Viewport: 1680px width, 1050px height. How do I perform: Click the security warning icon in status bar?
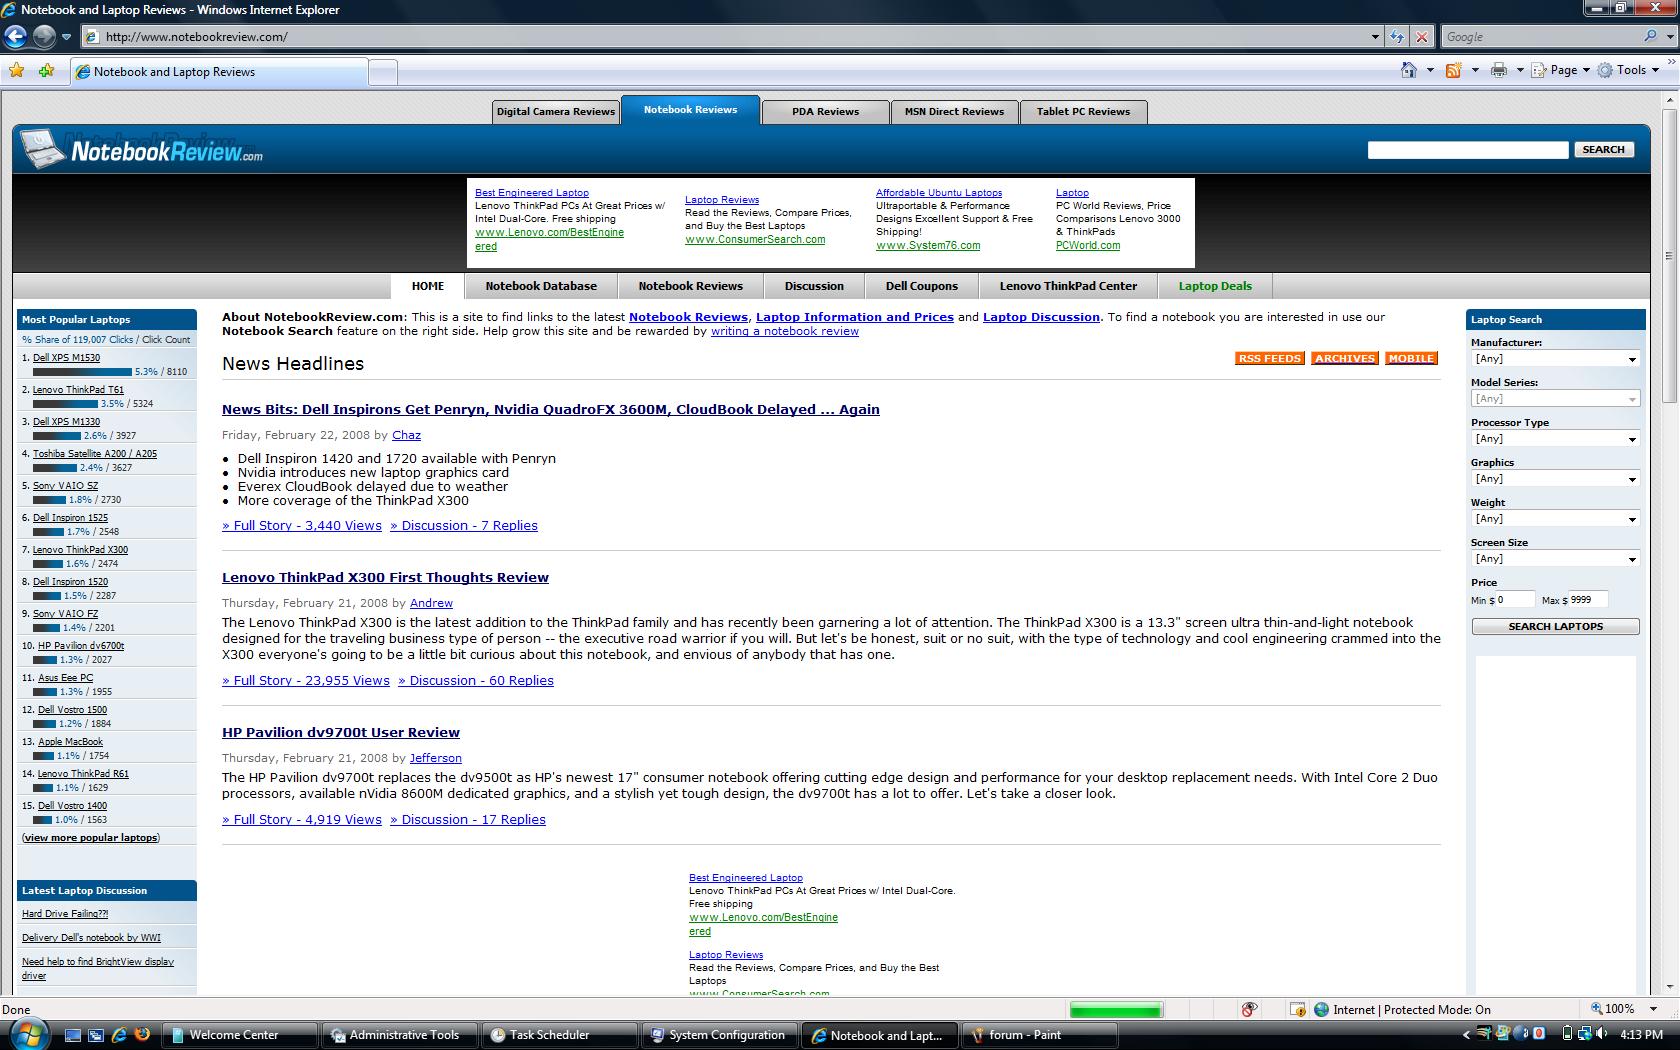pos(1297,1010)
